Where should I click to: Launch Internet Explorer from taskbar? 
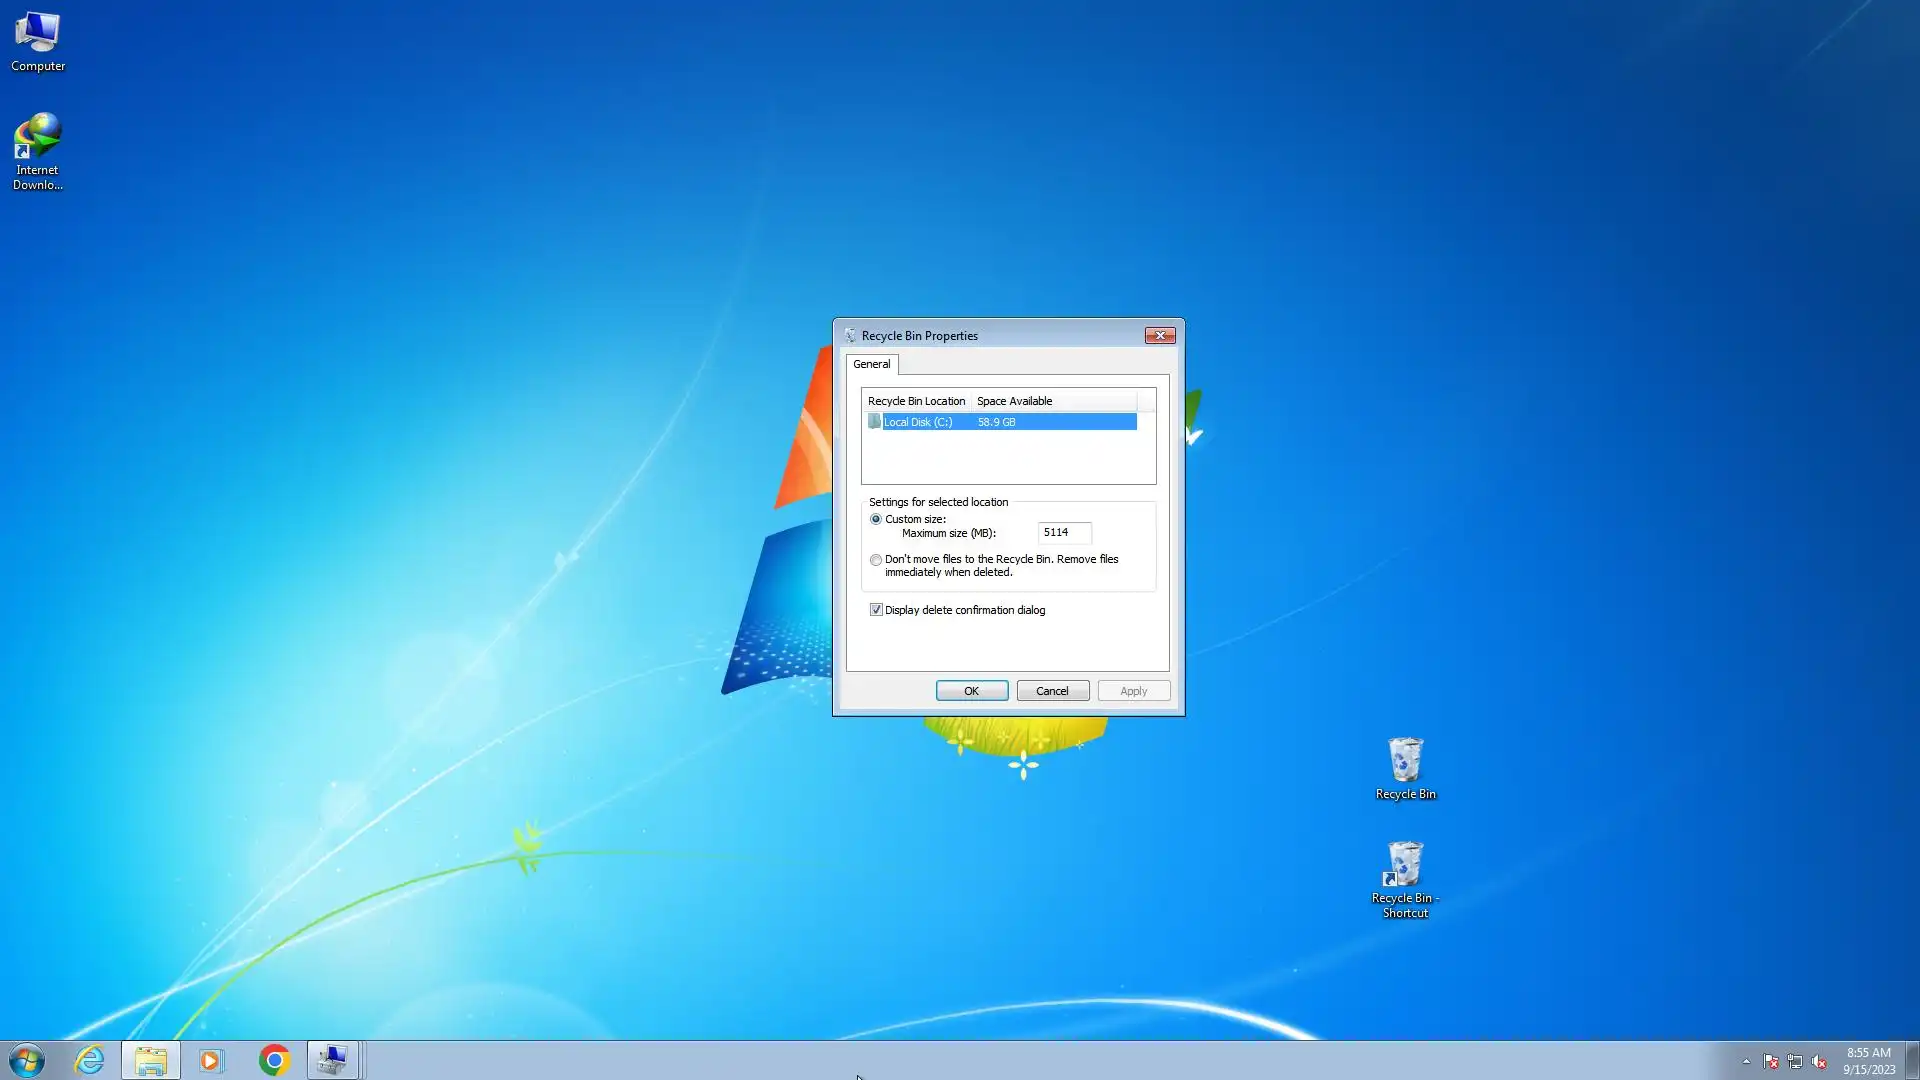pos(90,1060)
